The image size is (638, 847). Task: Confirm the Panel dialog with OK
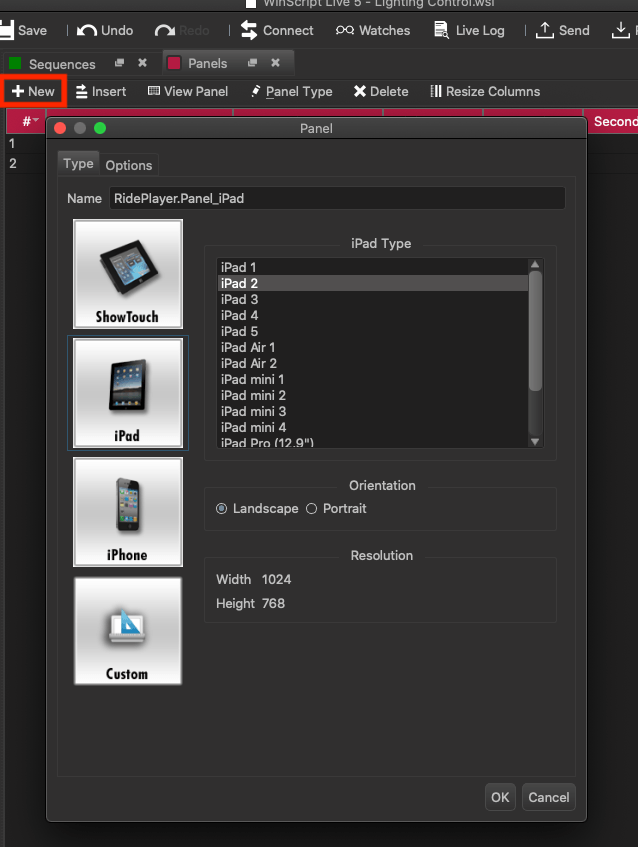pos(500,797)
